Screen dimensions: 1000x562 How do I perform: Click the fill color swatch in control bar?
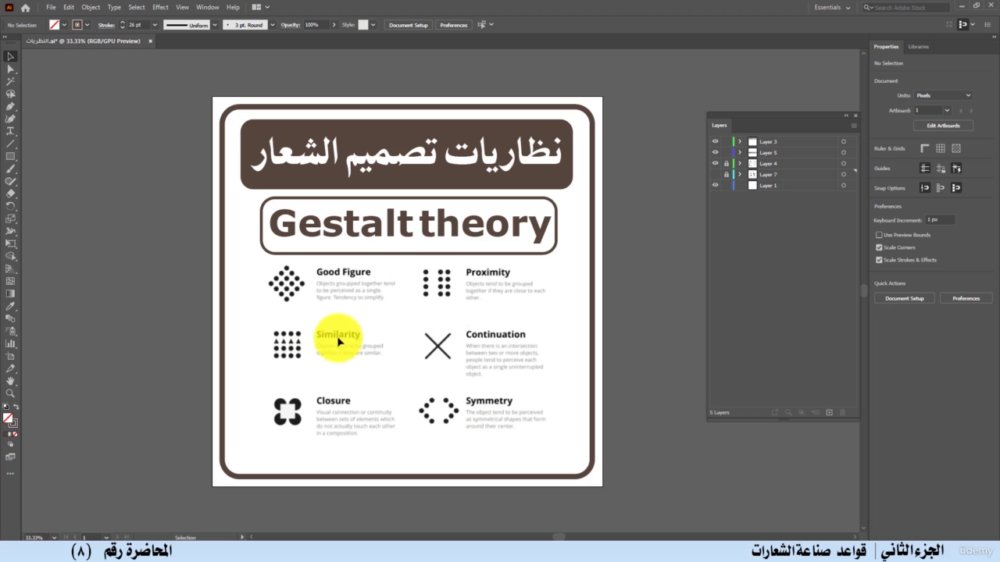tap(54, 25)
